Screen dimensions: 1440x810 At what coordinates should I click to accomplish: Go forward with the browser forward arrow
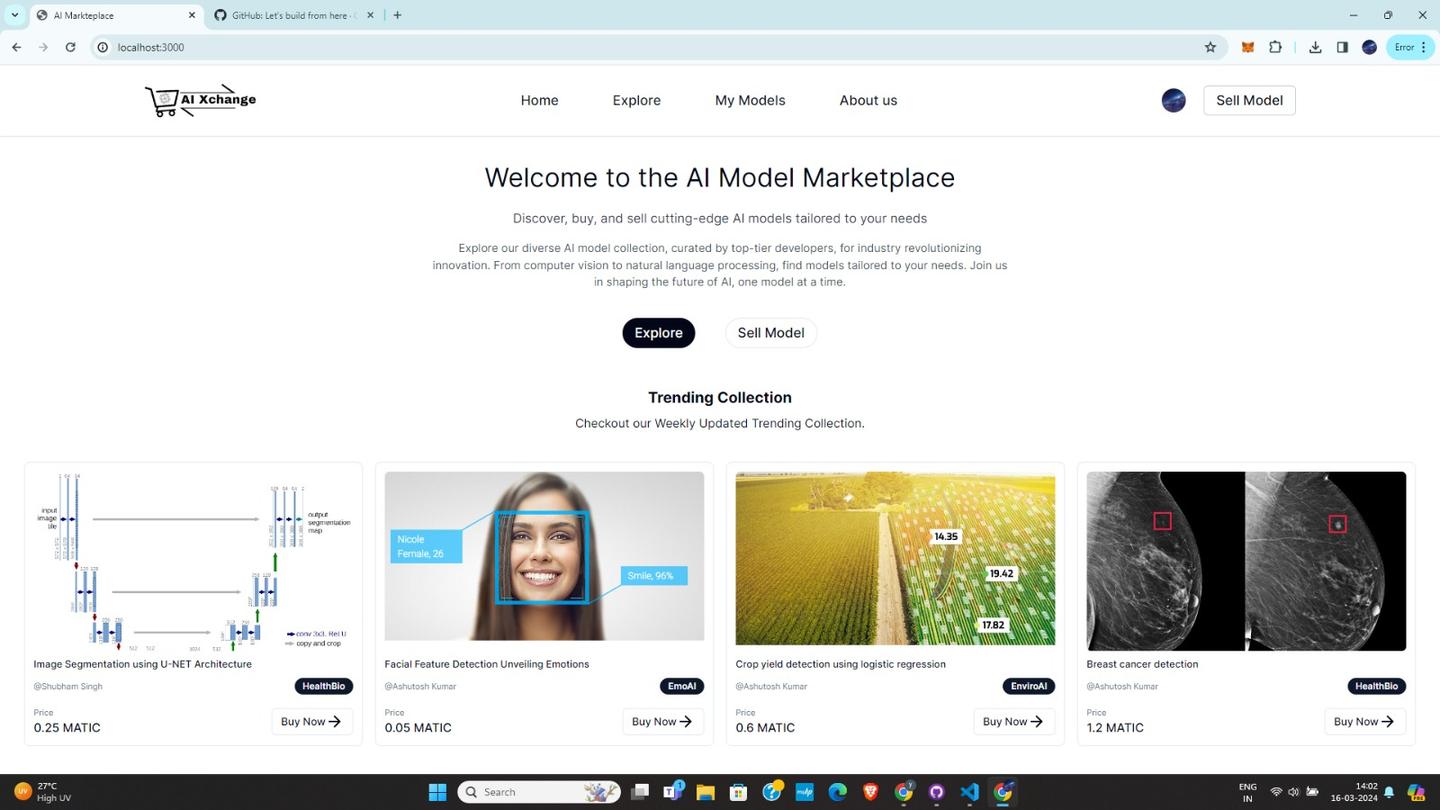pyautogui.click(x=43, y=47)
